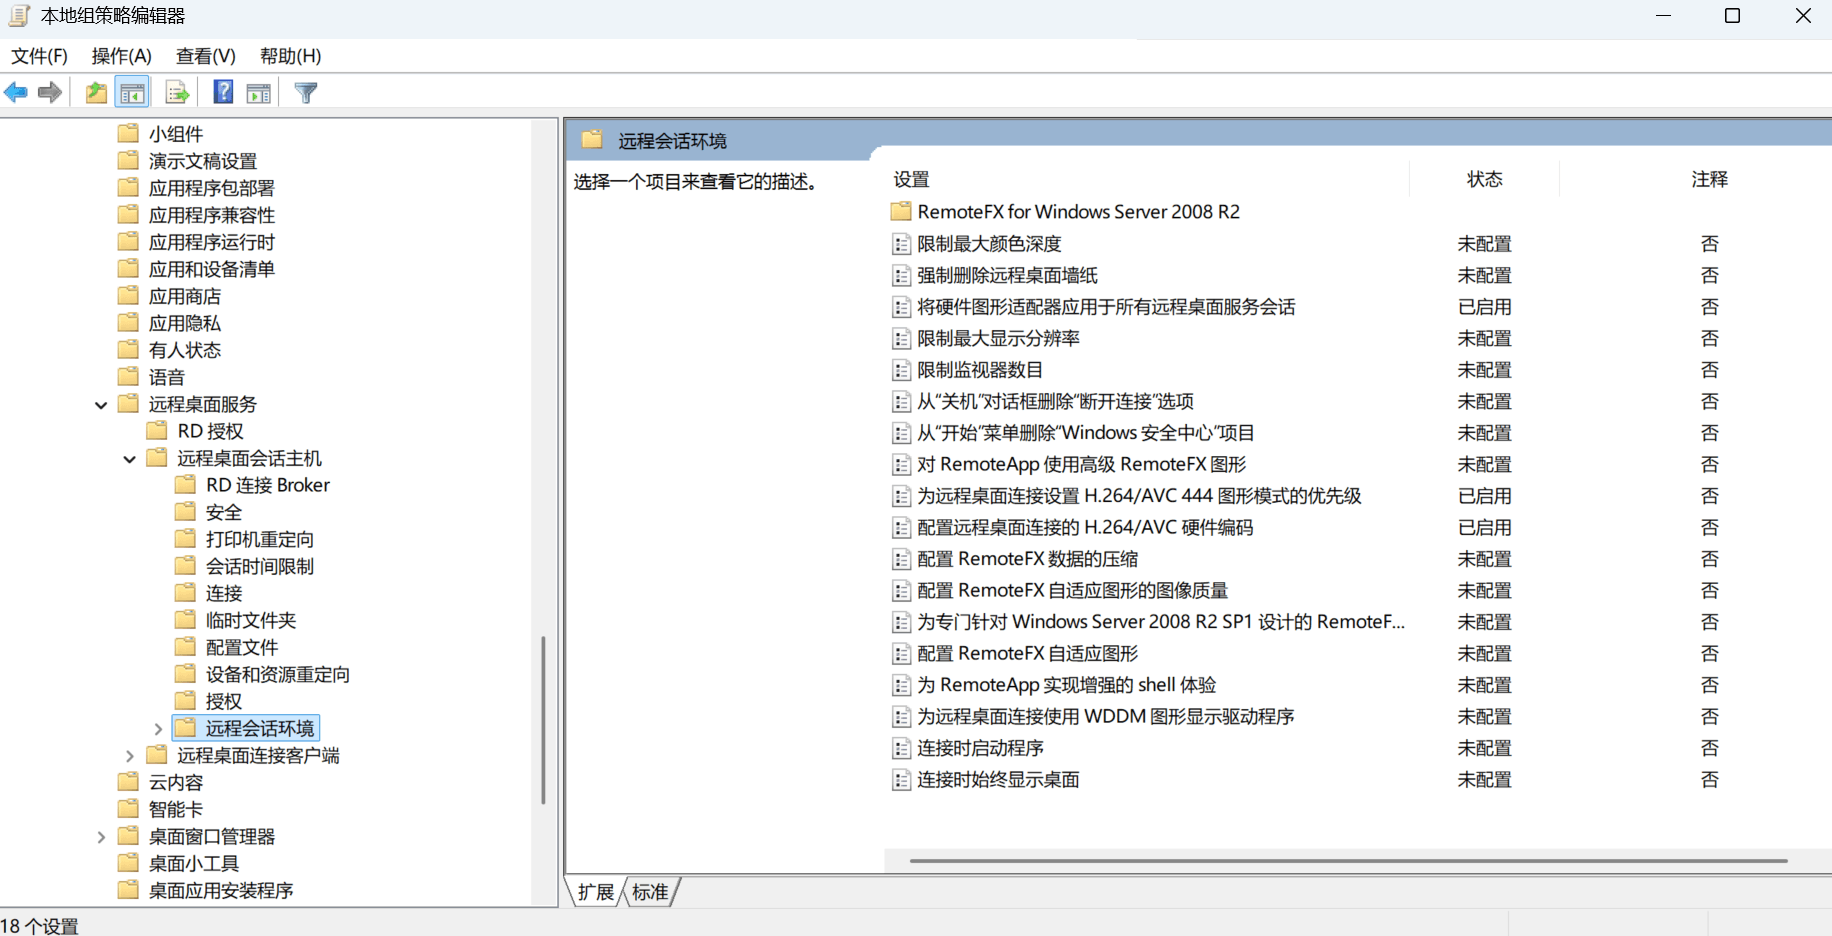Switch to the 标准 tab
This screenshot has height=936, width=1832.
coord(650,892)
